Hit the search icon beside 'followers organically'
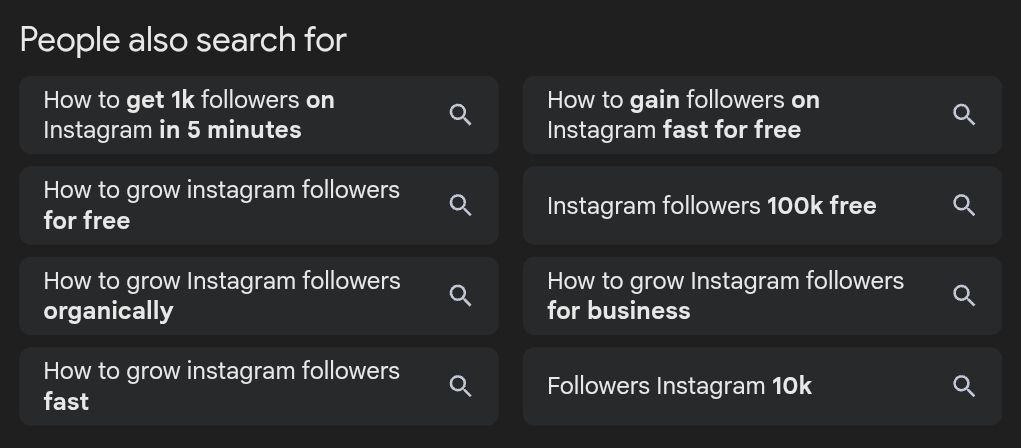Screen dimensions: 1021x448 click(x=460, y=295)
